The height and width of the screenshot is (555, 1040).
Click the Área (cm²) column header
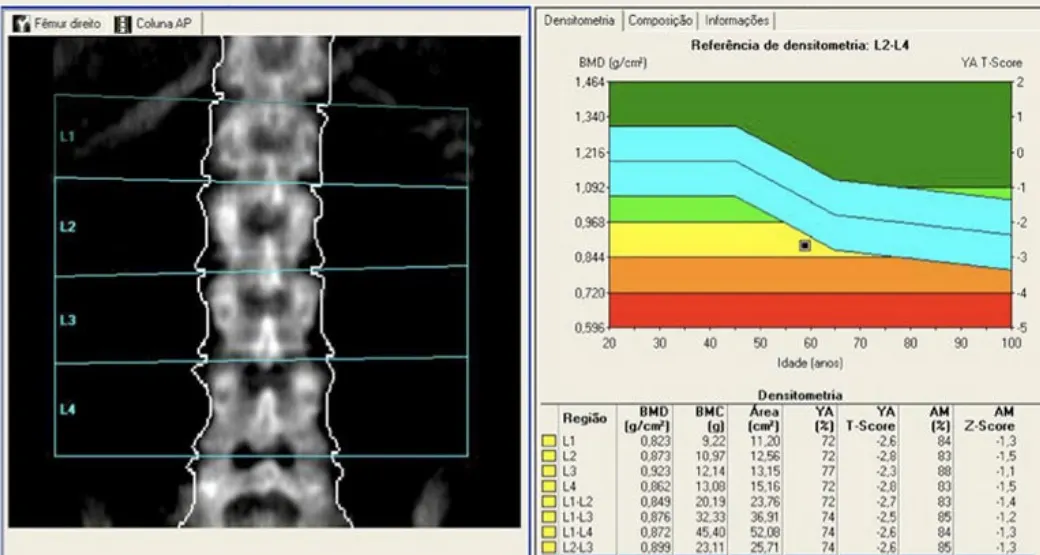click(763, 419)
